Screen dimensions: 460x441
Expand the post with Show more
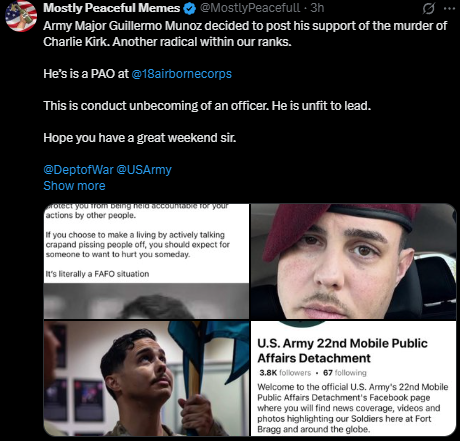point(74,186)
